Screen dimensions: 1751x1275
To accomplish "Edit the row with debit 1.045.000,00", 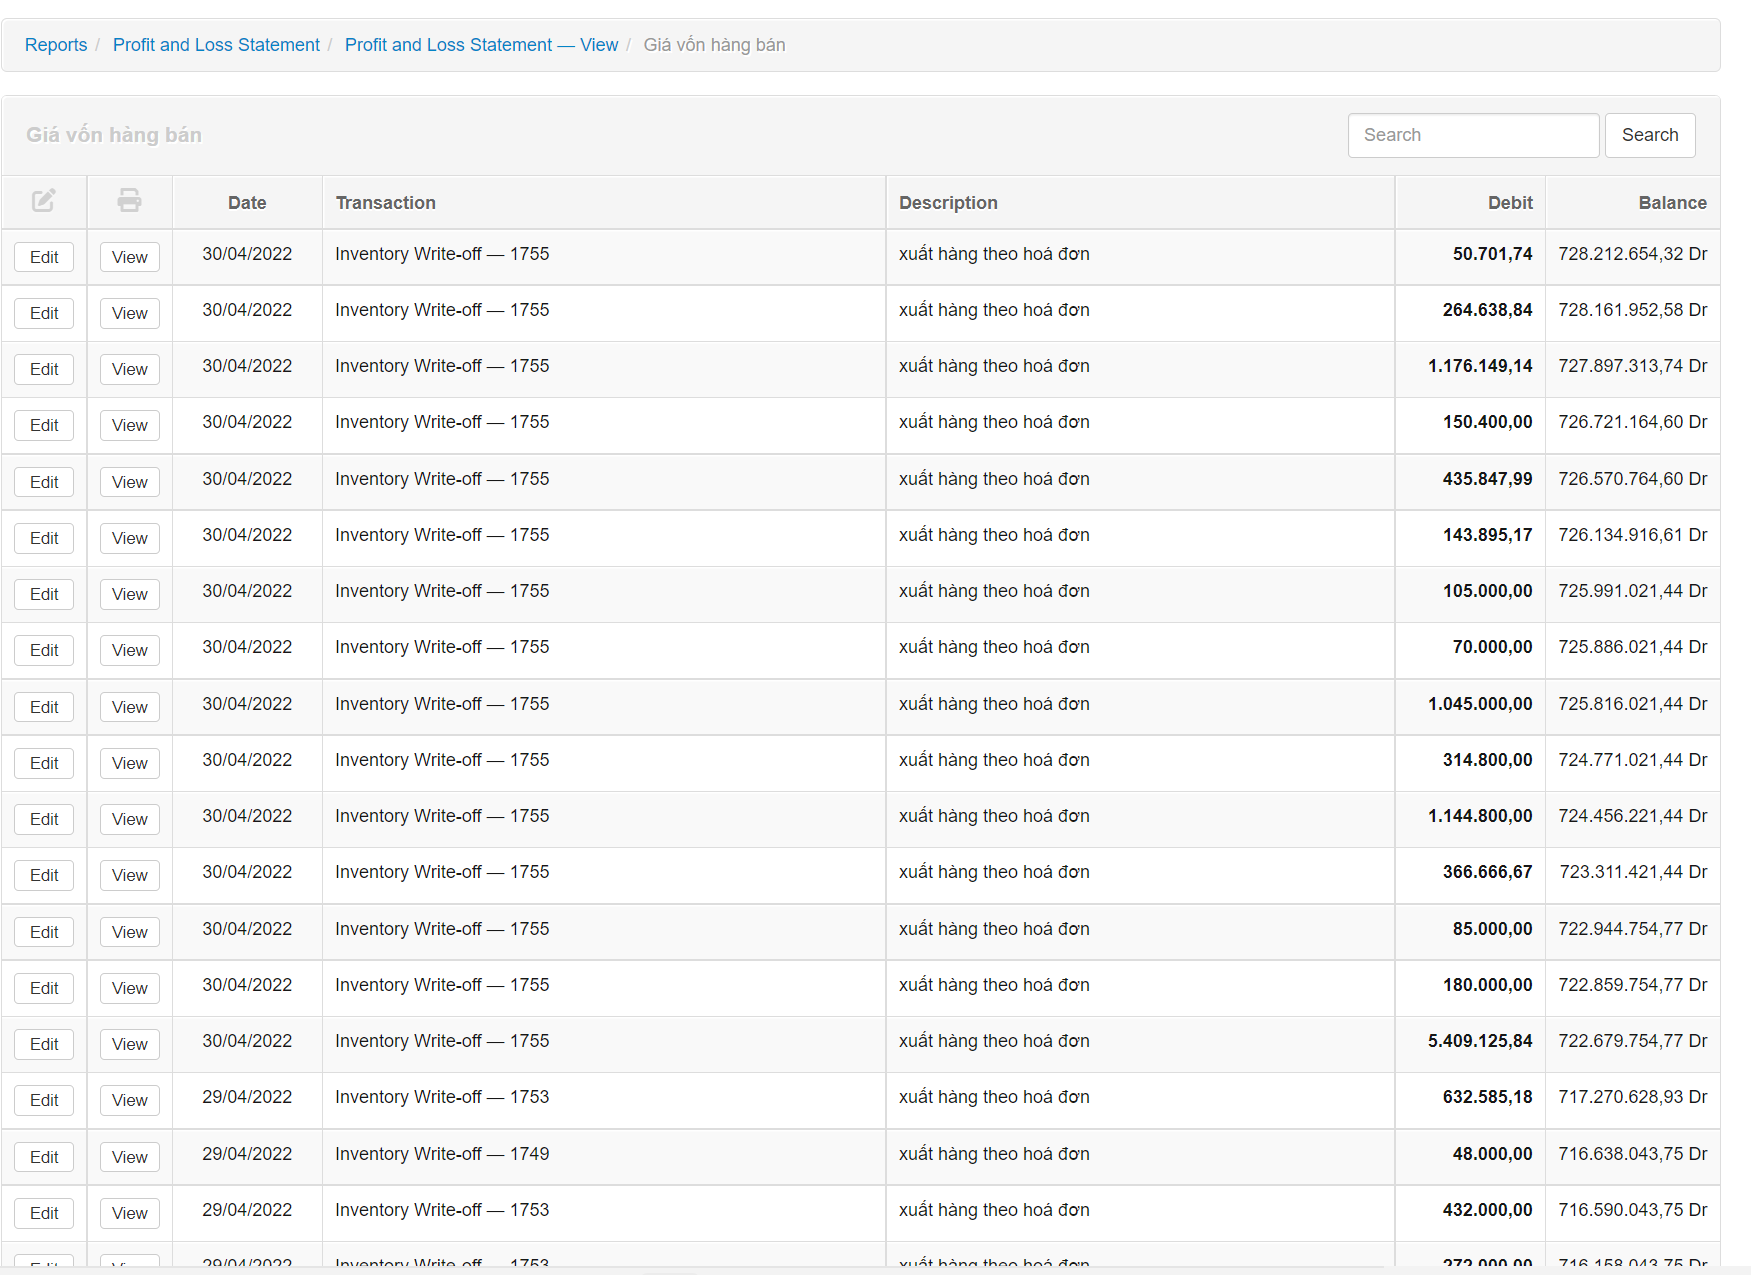I will click(44, 707).
